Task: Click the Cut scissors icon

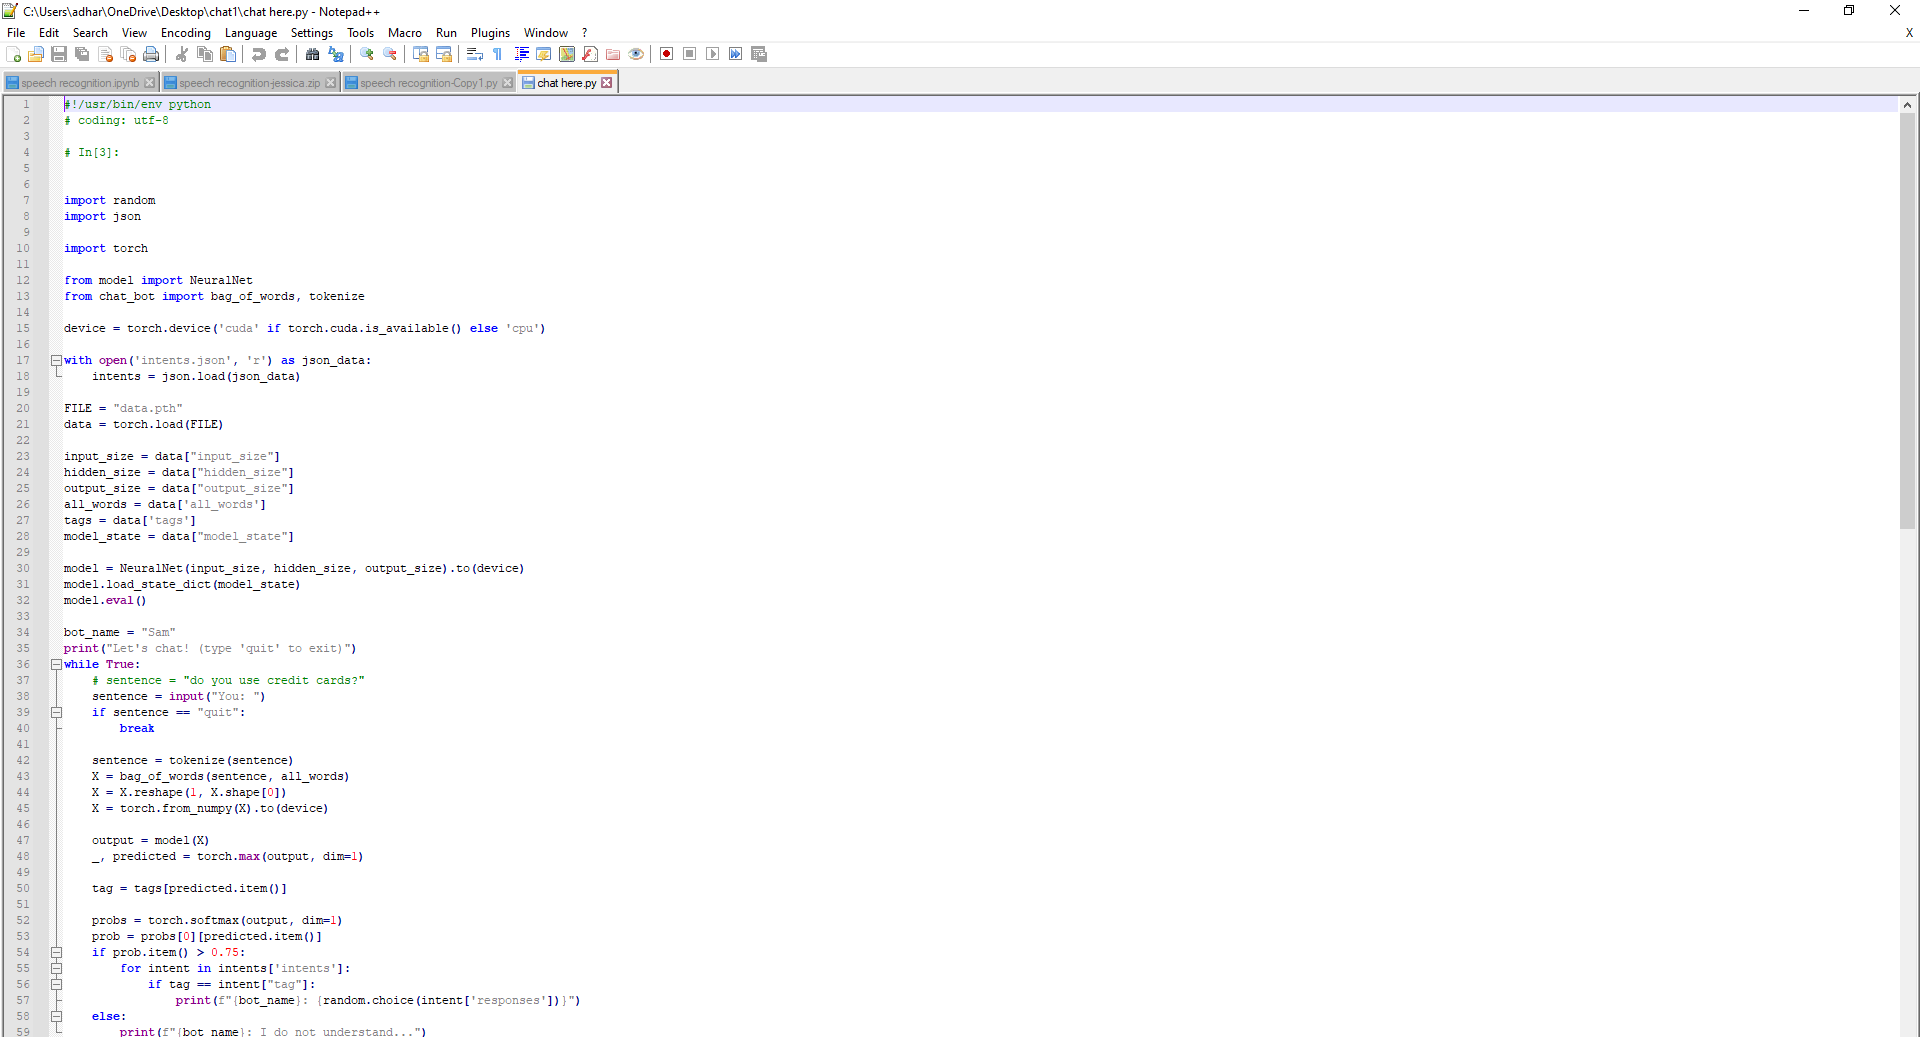Action: click(182, 54)
